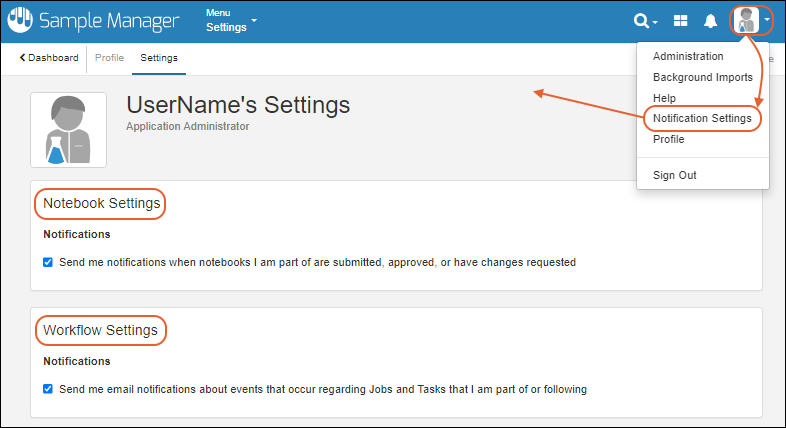The height and width of the screenshot is (428, 786).
Task: Click Sign Out in the user menu
Action: click(674, 175)
